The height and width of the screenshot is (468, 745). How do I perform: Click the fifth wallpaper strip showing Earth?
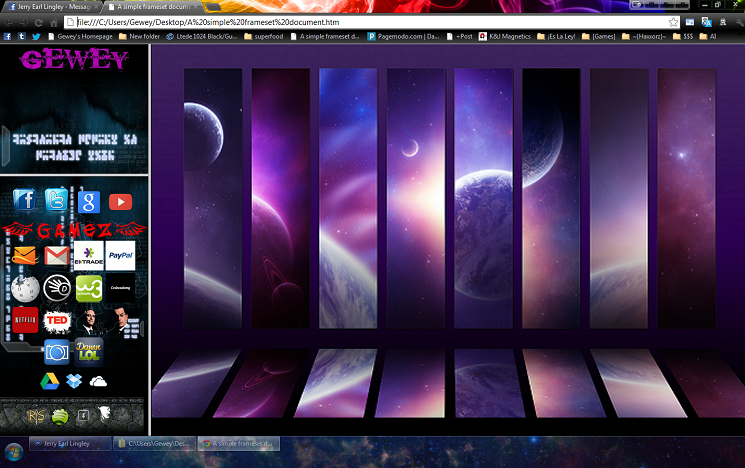click(484, 198)
